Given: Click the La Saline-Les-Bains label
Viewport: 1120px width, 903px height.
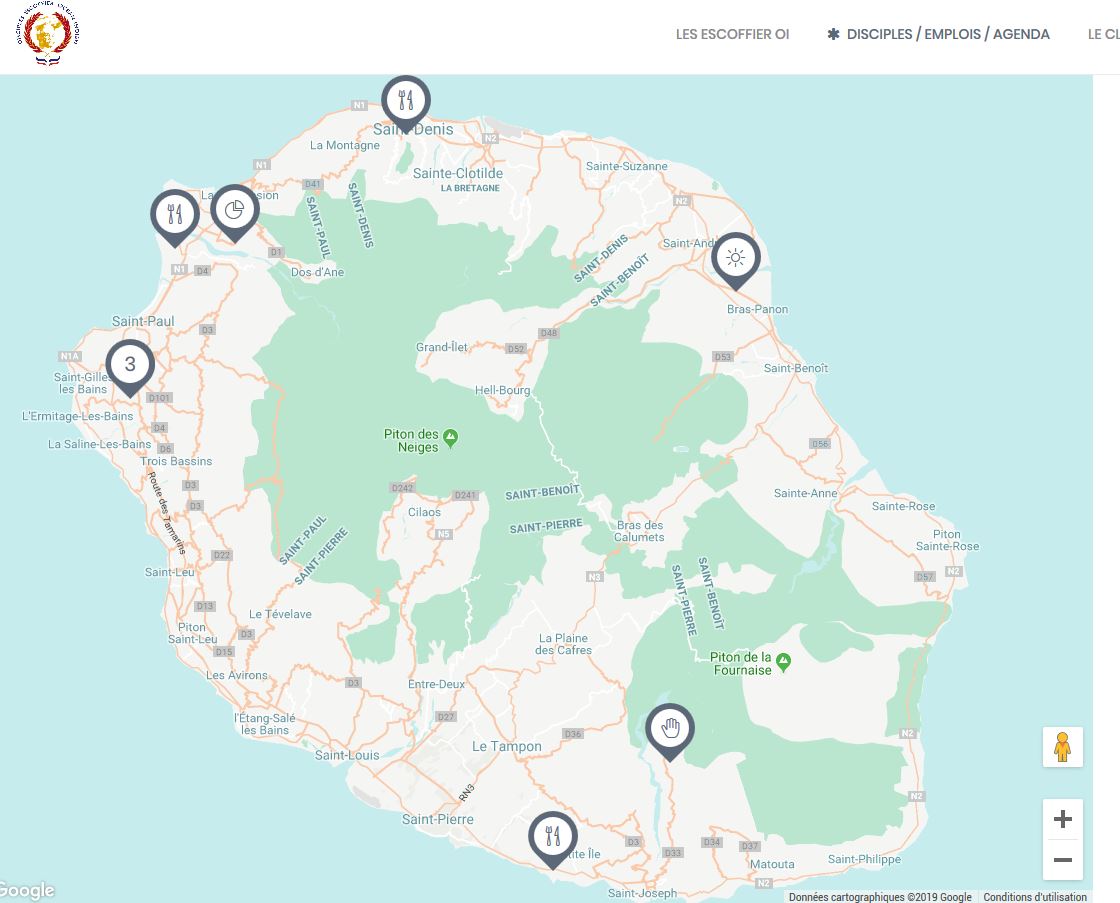Looking at the screenshot, I should [99, 444].
